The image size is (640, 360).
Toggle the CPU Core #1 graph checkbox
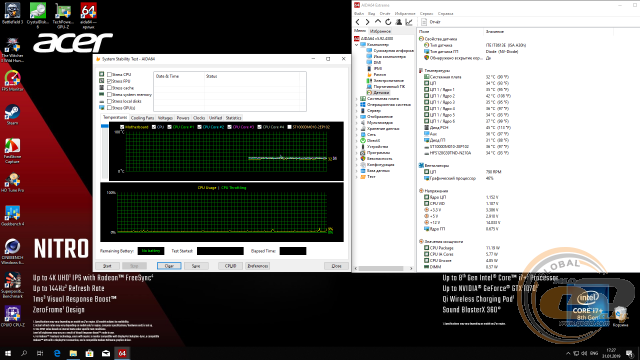[169, 127]
